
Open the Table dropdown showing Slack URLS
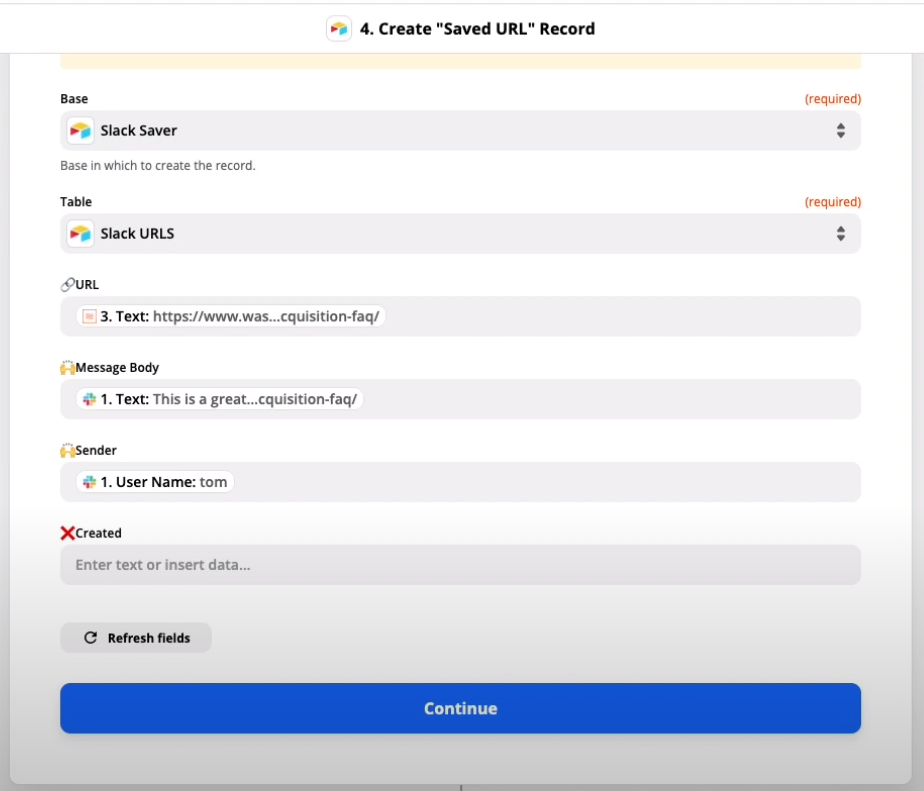(460, 233)
